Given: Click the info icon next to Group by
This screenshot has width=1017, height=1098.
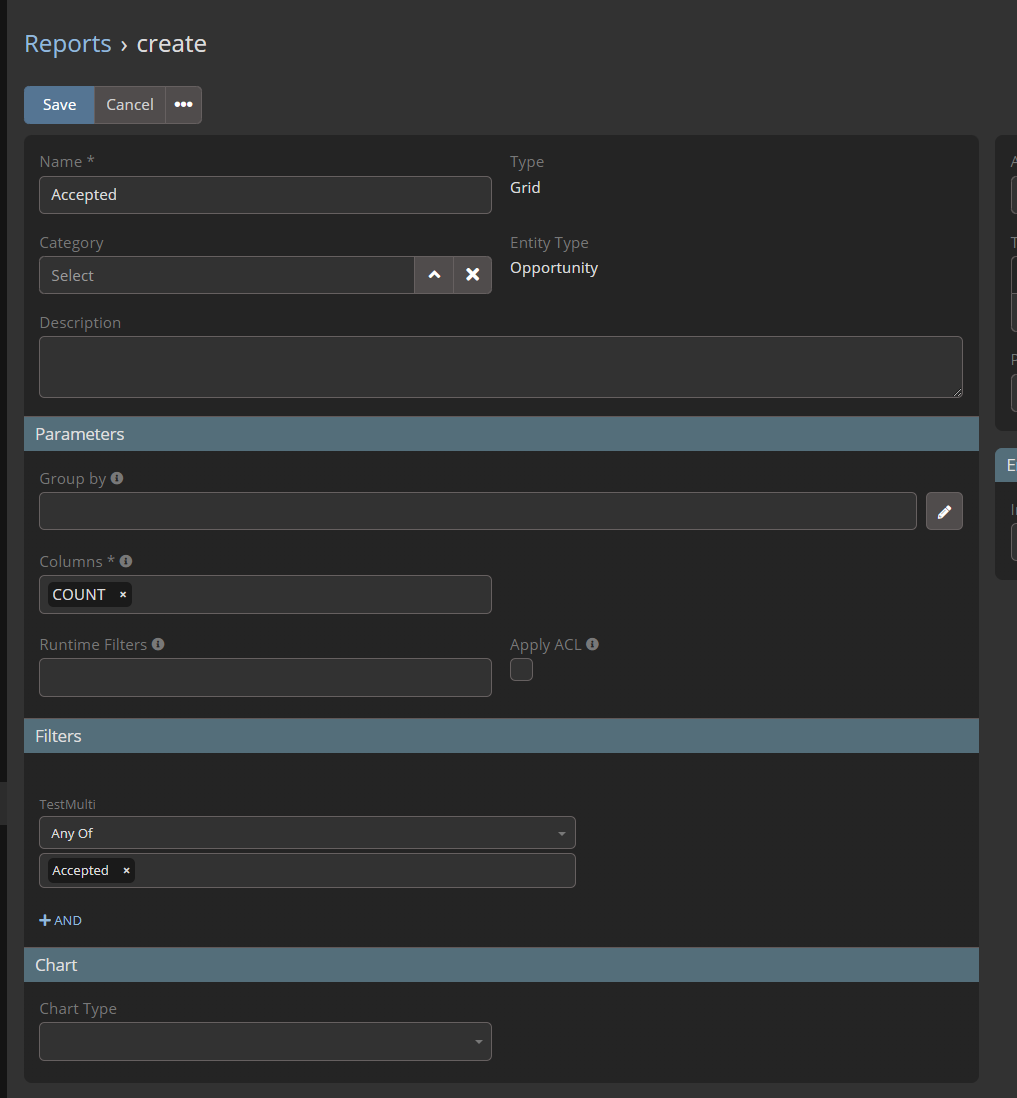Looking at the screenshot, I should [117, 479].
